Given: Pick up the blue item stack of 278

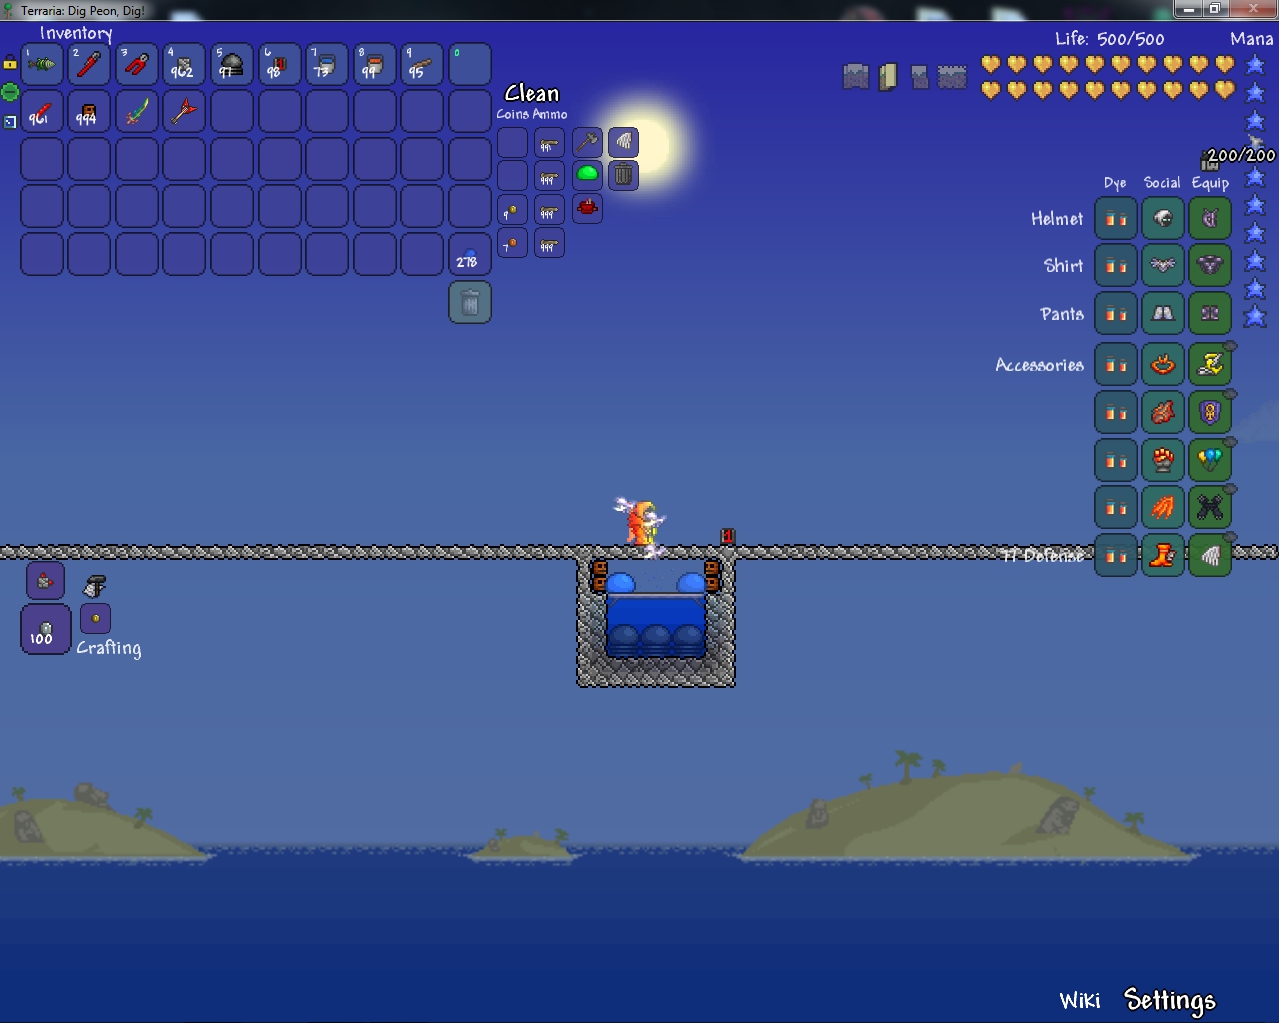Looking at the screenshot, I should [470, 254].
